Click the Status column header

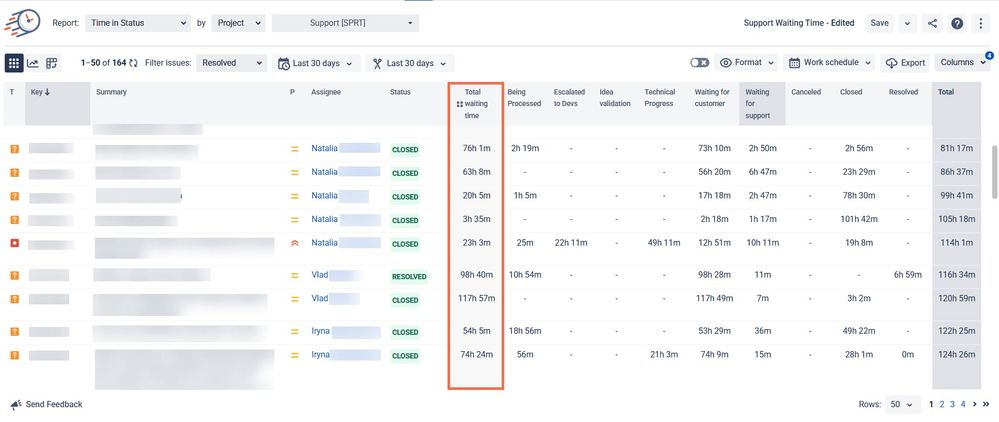click(400, 92)
